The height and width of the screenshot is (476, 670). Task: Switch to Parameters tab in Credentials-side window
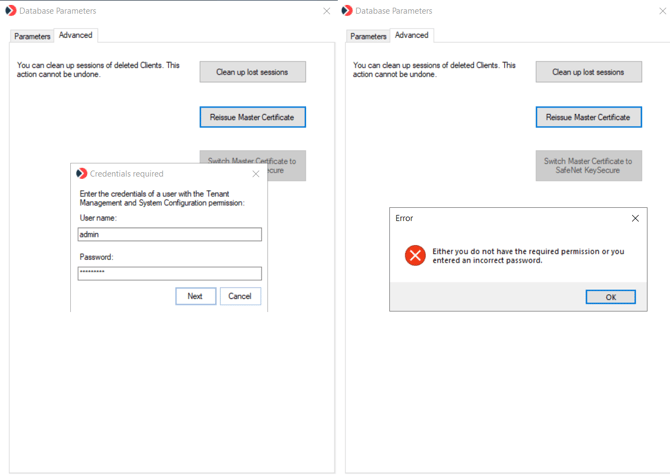(32, 36)
